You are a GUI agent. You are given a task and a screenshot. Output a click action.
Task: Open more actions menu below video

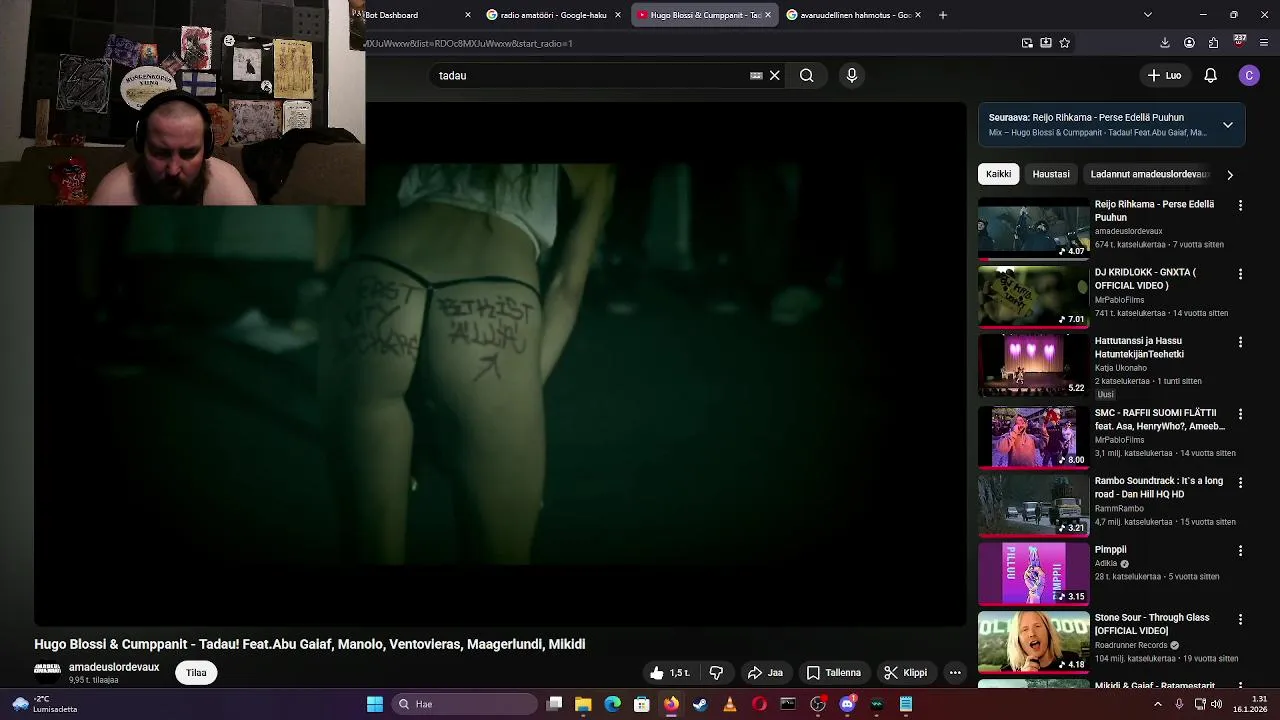pos(955,673)
